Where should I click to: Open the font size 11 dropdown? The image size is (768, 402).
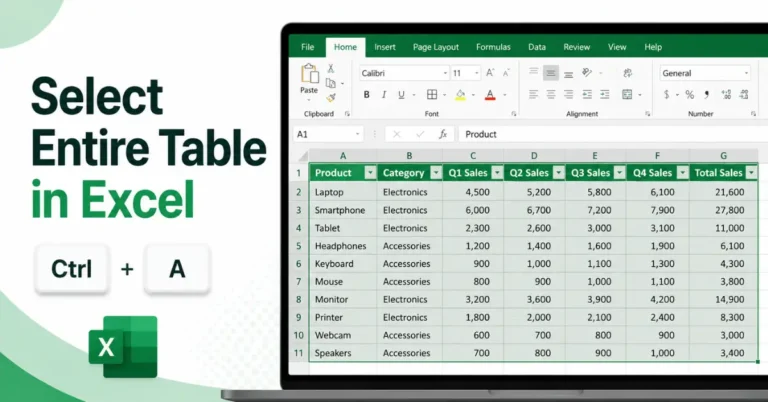click(x=477, y=73)
